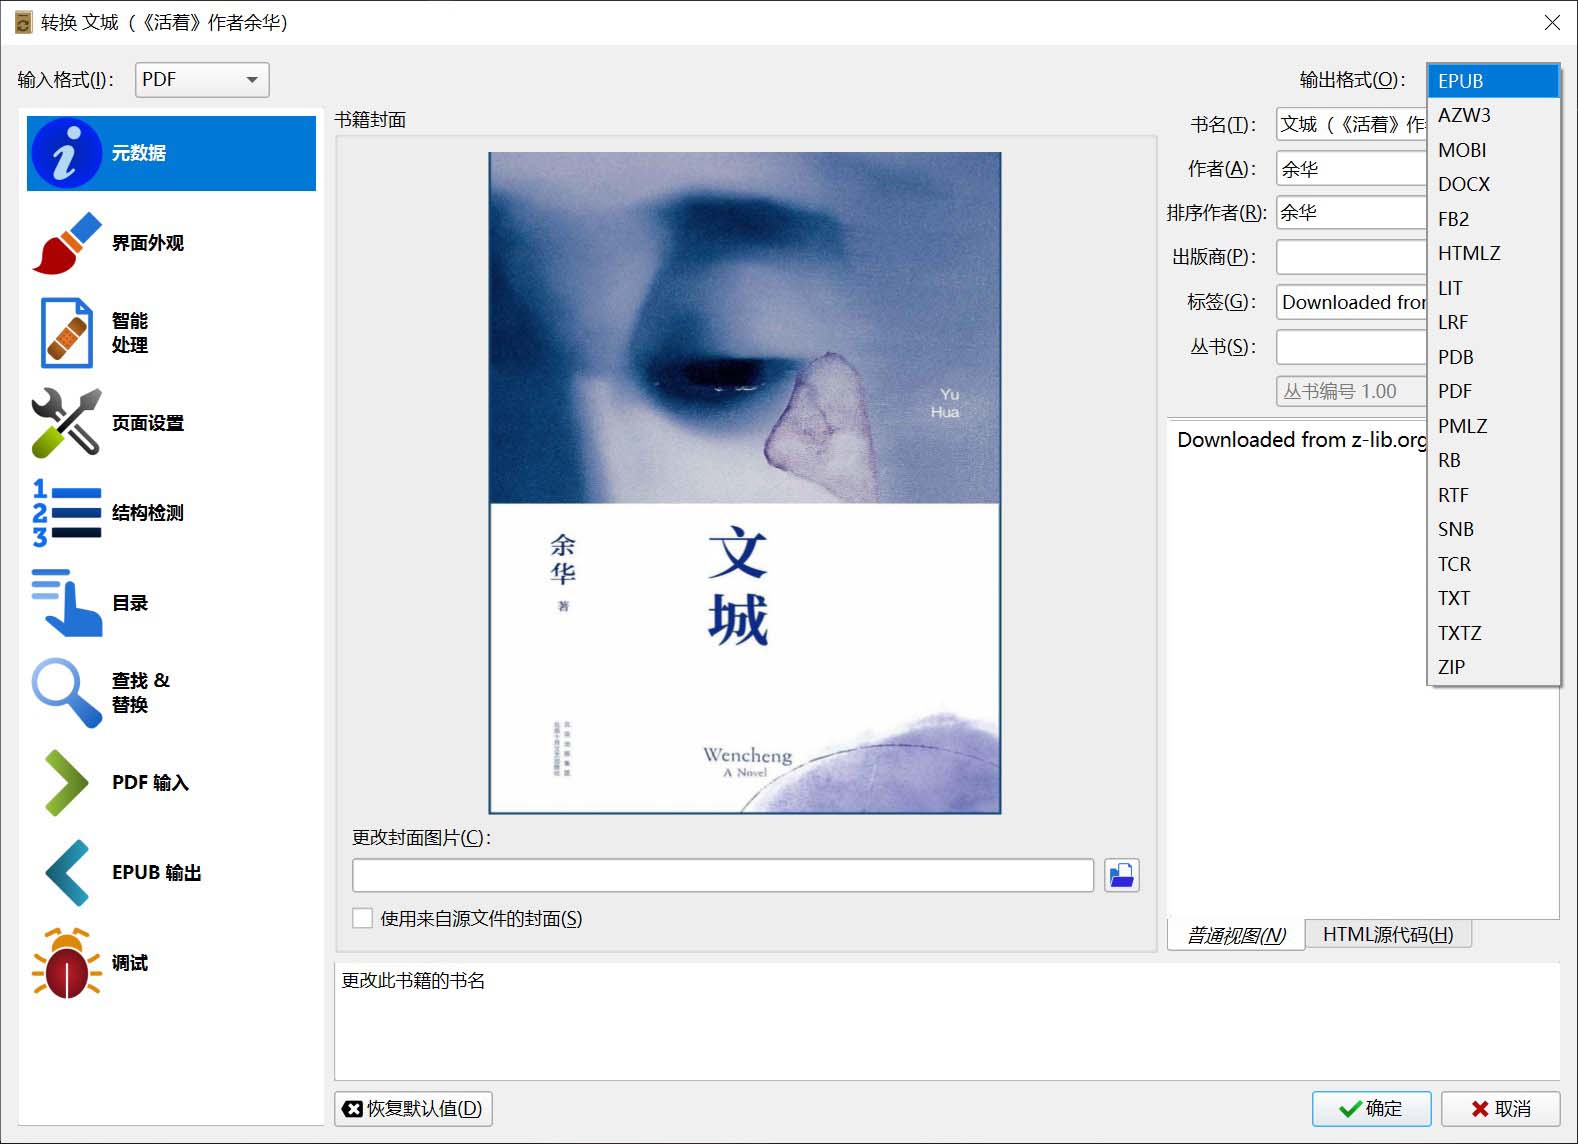Click the 排序作者 author sort field

click(x=1352, y=212)
